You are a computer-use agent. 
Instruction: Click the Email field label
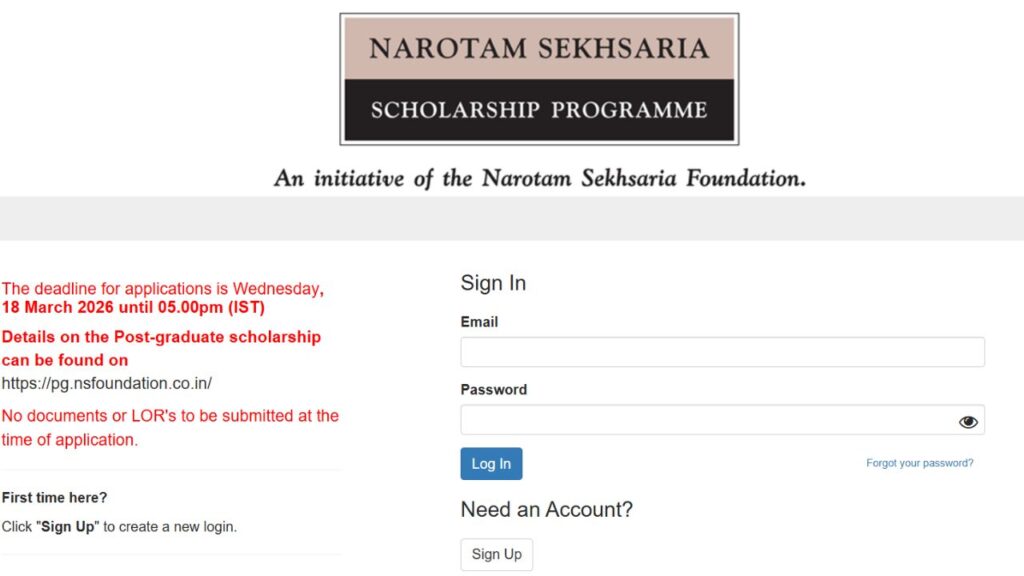pyautogui.click(x=479, y=322)
